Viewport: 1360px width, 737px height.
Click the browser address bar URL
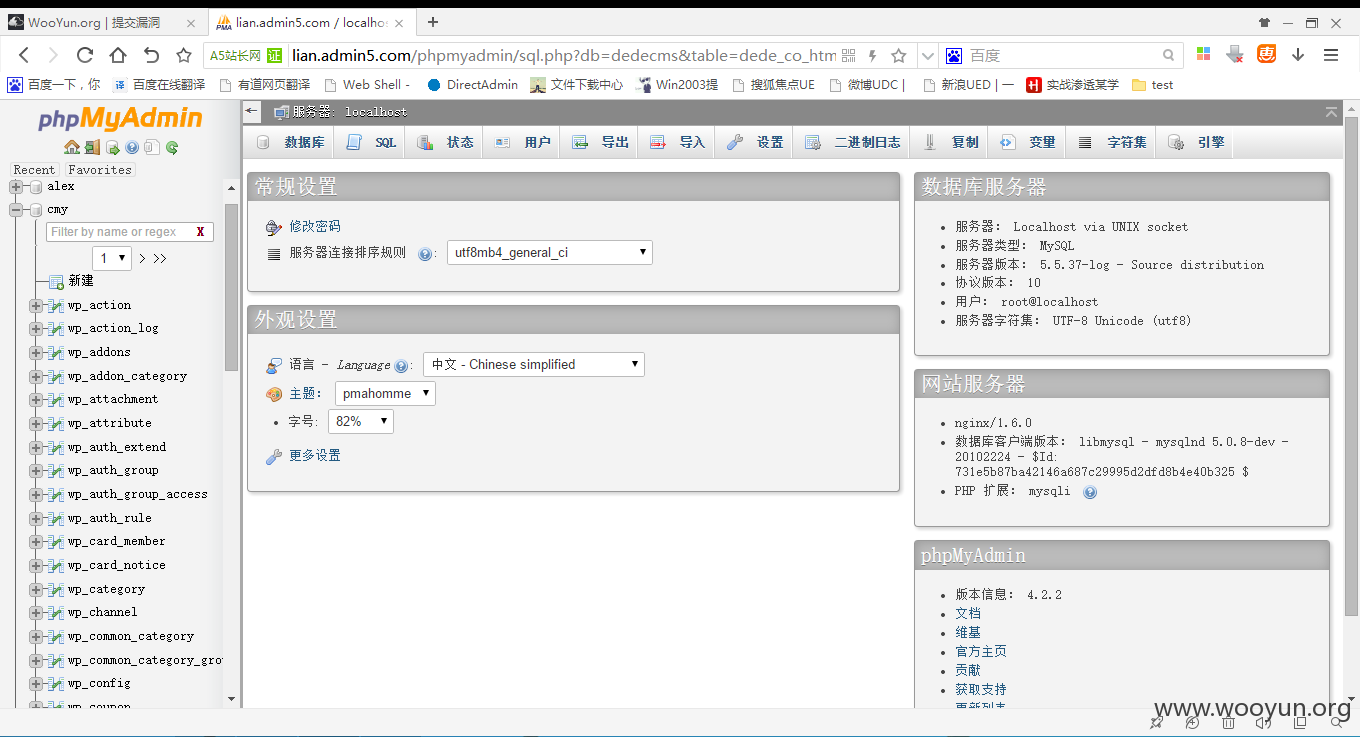(x=564, y=56)
